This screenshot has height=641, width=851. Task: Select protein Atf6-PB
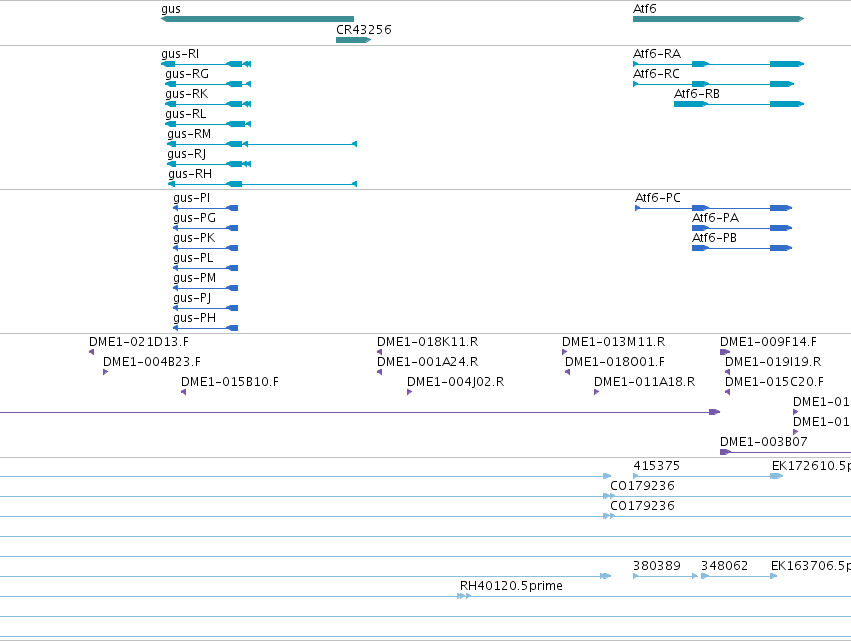[x=742, y=248]
